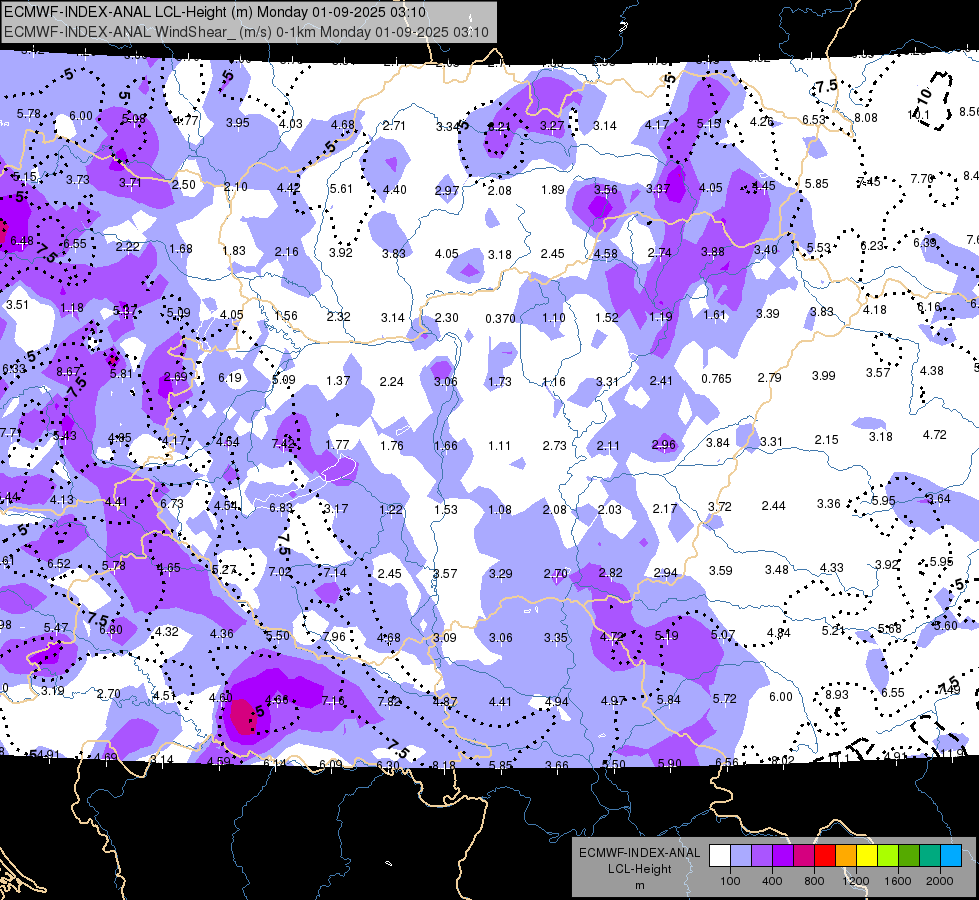Screen dimensions: 979x900
Task: Click the wind shear value 7.14
Action: tap(335, 572)
